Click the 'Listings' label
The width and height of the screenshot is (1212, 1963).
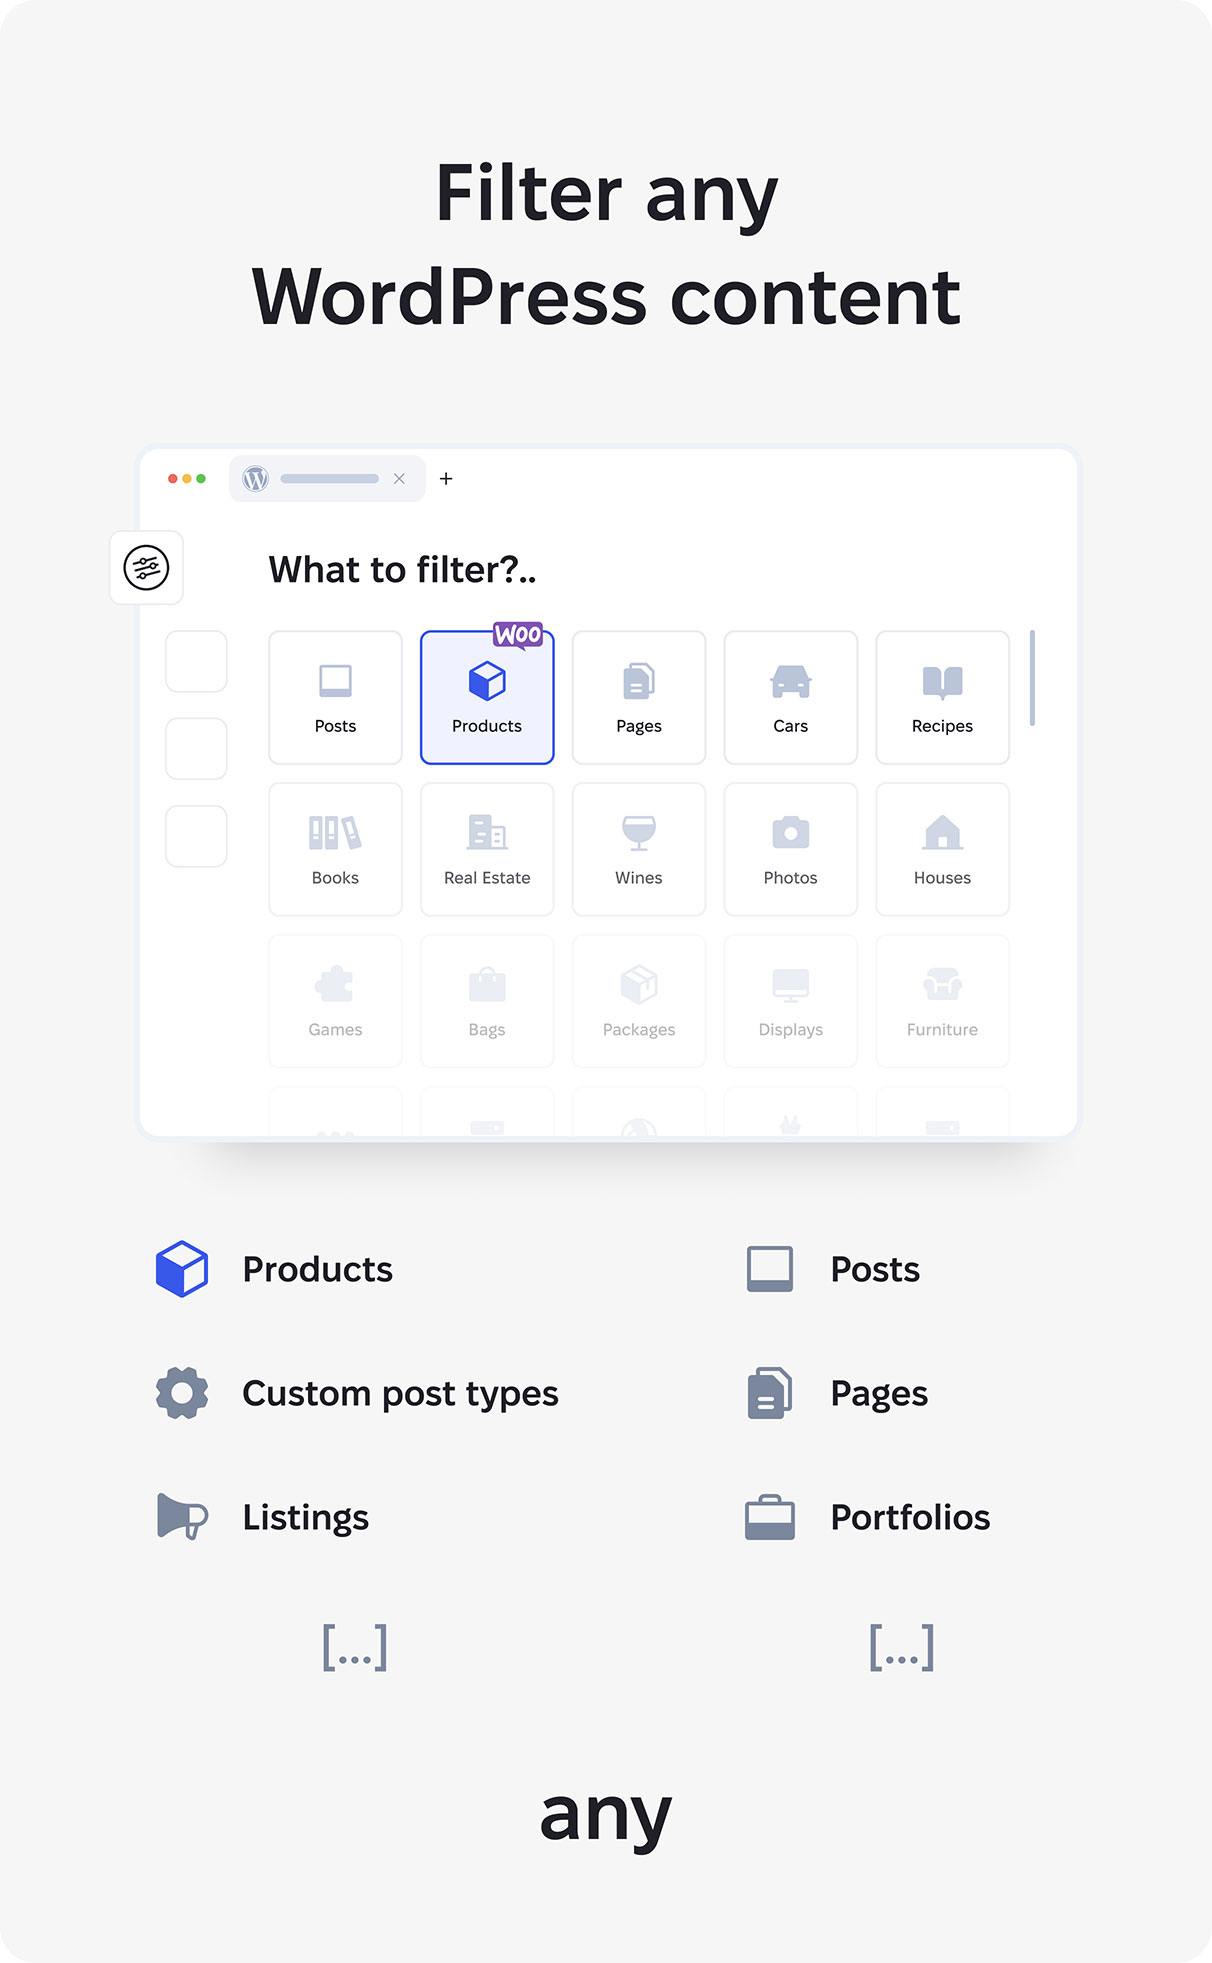click(x=306, y=1518)
